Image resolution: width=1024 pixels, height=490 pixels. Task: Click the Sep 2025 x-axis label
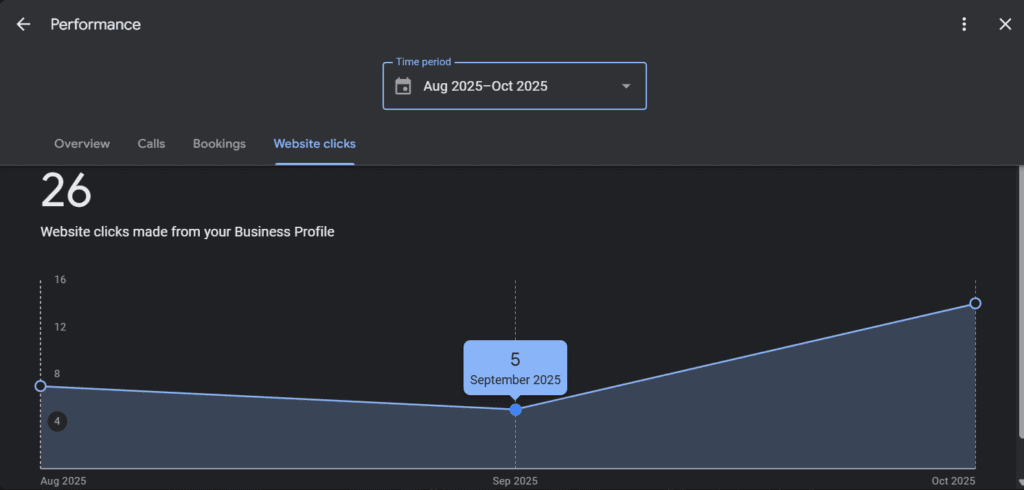[515, 481]
